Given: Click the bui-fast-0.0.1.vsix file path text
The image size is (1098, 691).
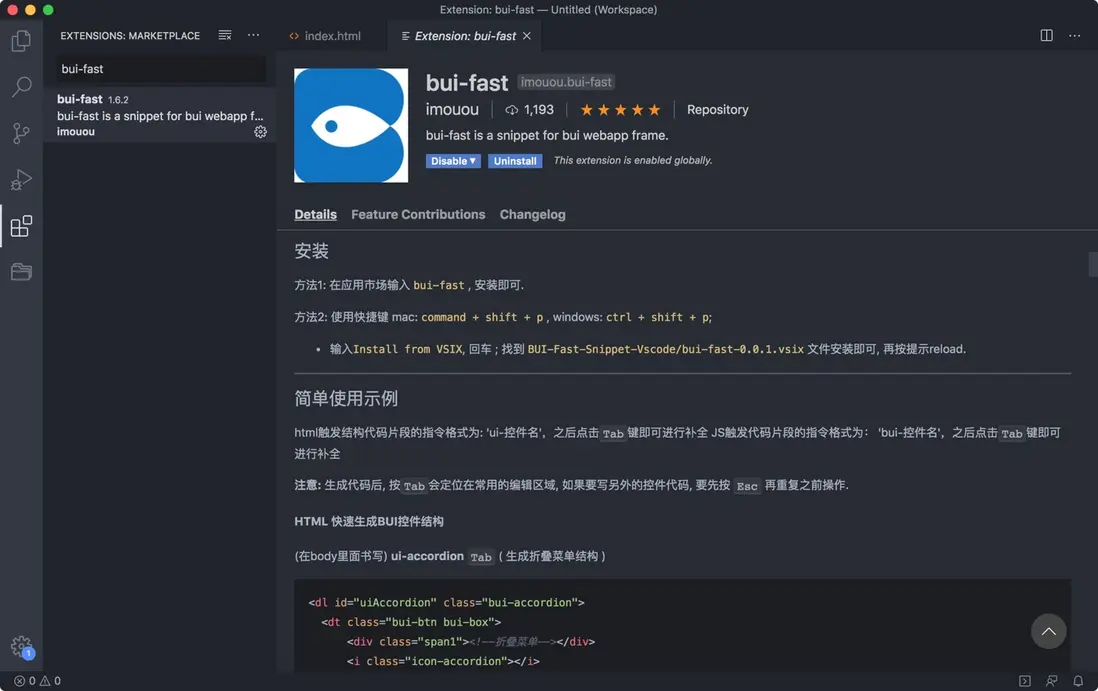Looking at the screenshot, I should click(665, 349).
